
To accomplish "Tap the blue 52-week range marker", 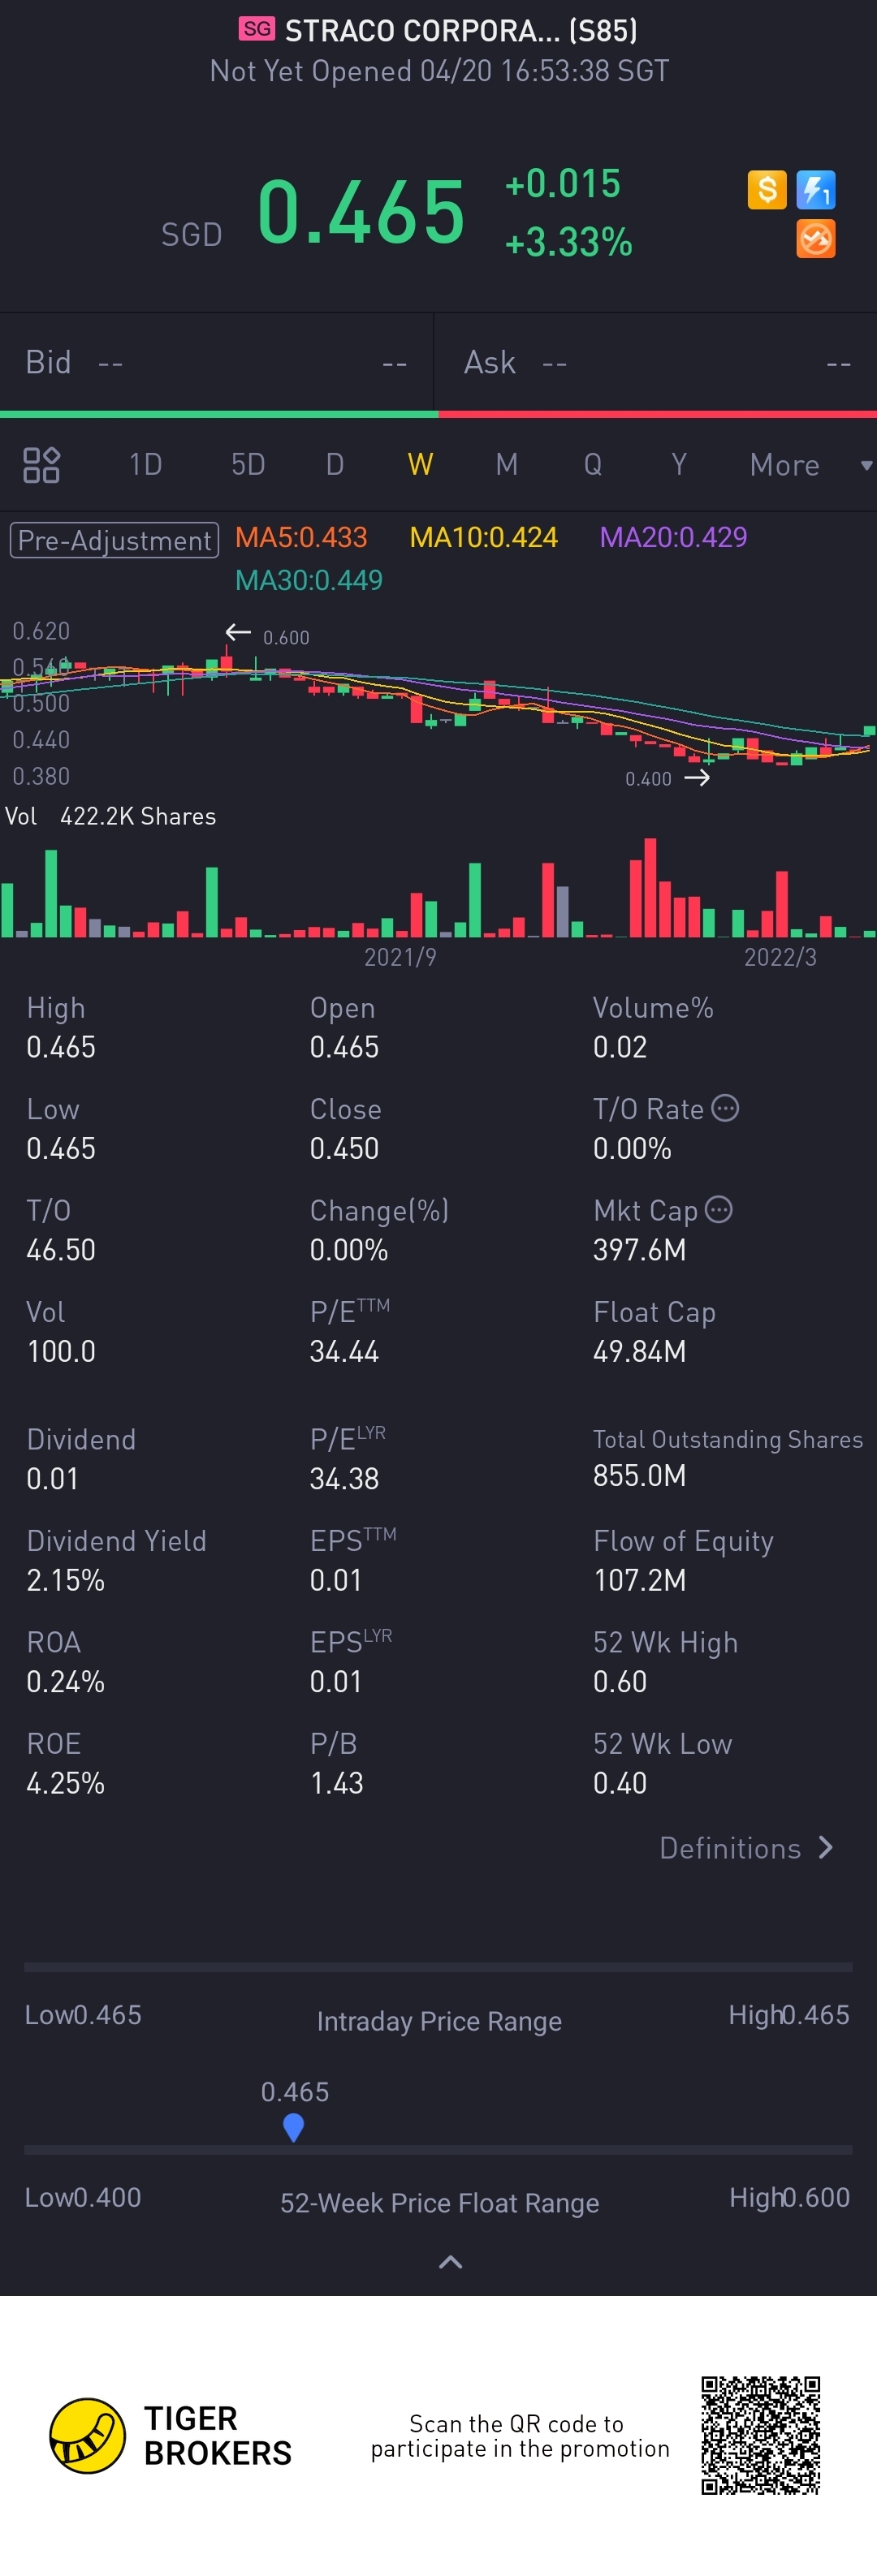I will 293,2128.
